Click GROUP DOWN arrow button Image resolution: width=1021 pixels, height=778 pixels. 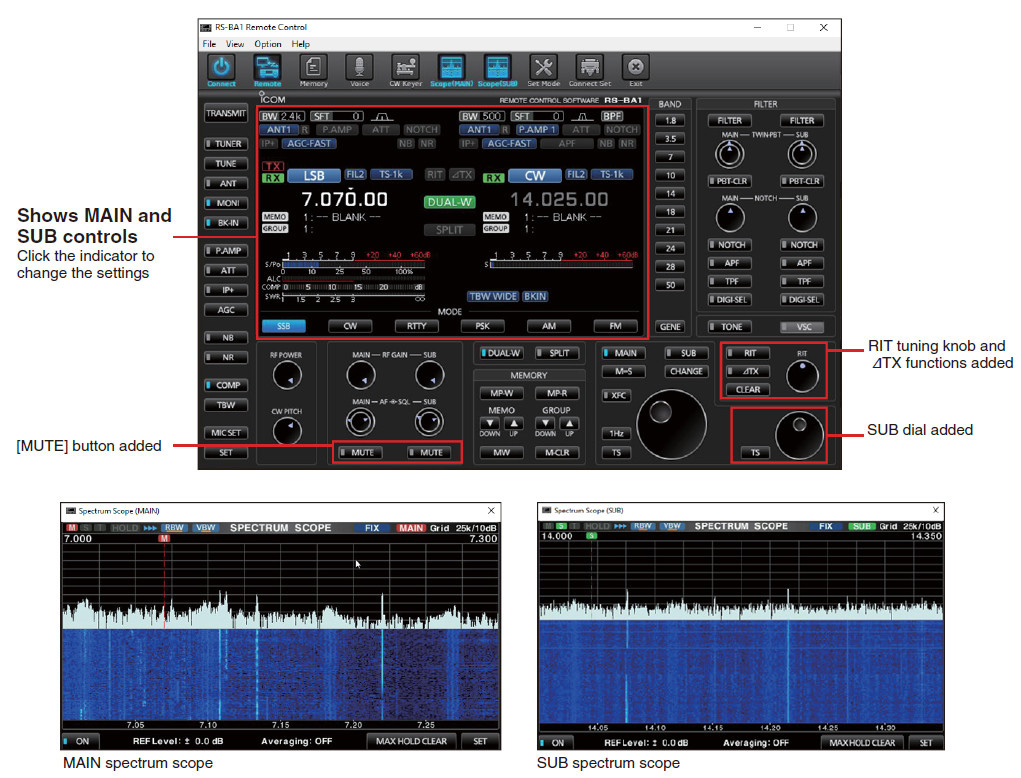[x=546, y=424]
